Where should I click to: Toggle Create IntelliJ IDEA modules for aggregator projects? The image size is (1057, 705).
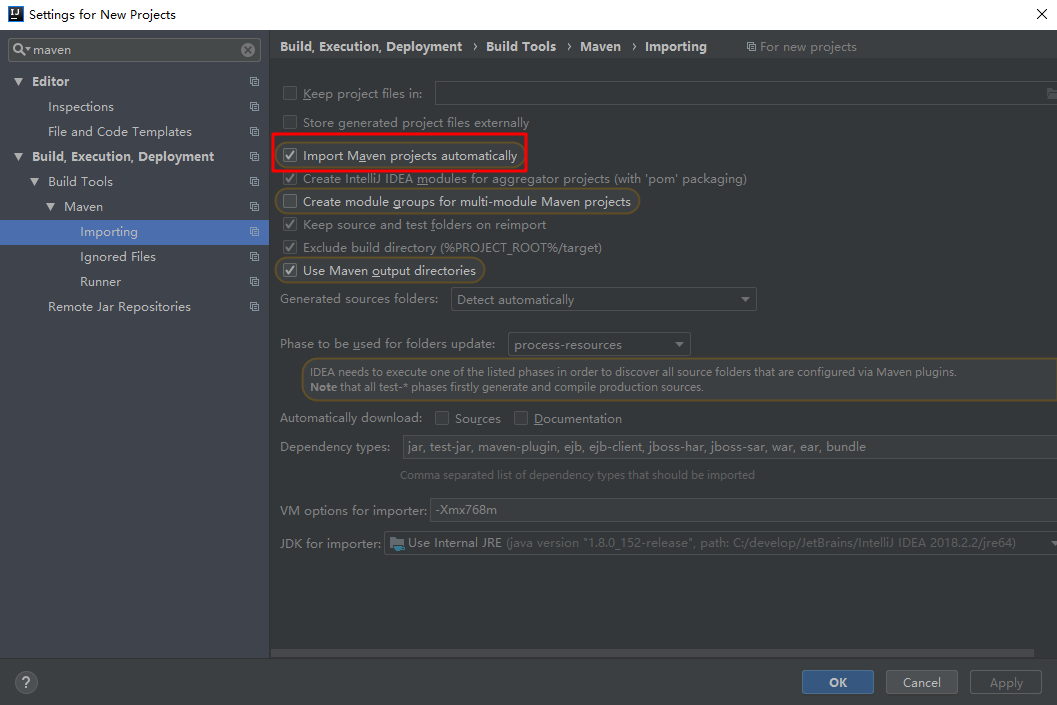coord(290,179)
